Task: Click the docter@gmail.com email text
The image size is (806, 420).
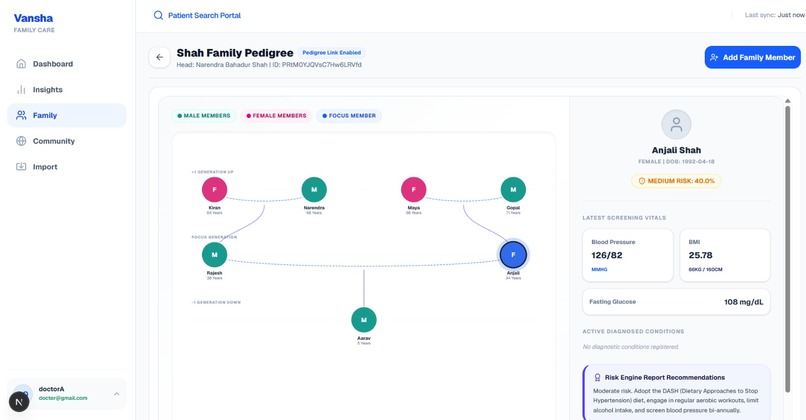Action: pos(63,398)
